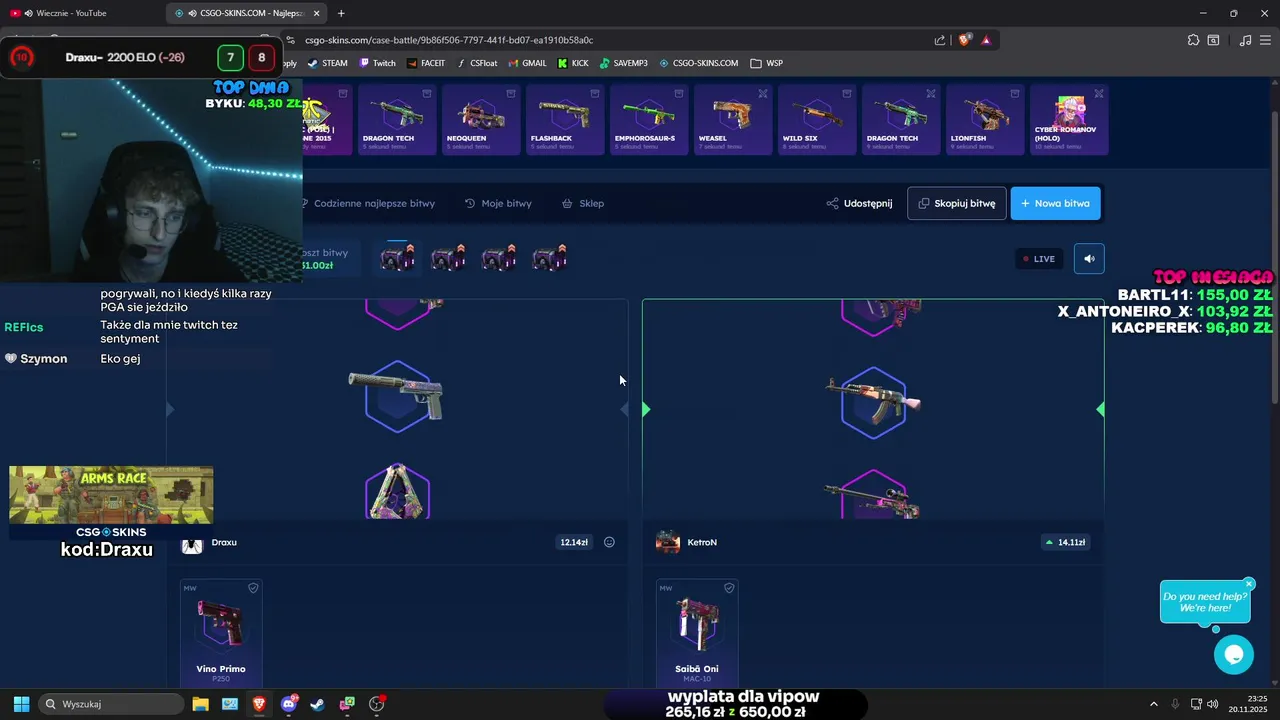The height and width of the screenshot is (720, 1280).
Task: Click crossed-swords icon on WEASEL drop card
Action: 763,93
